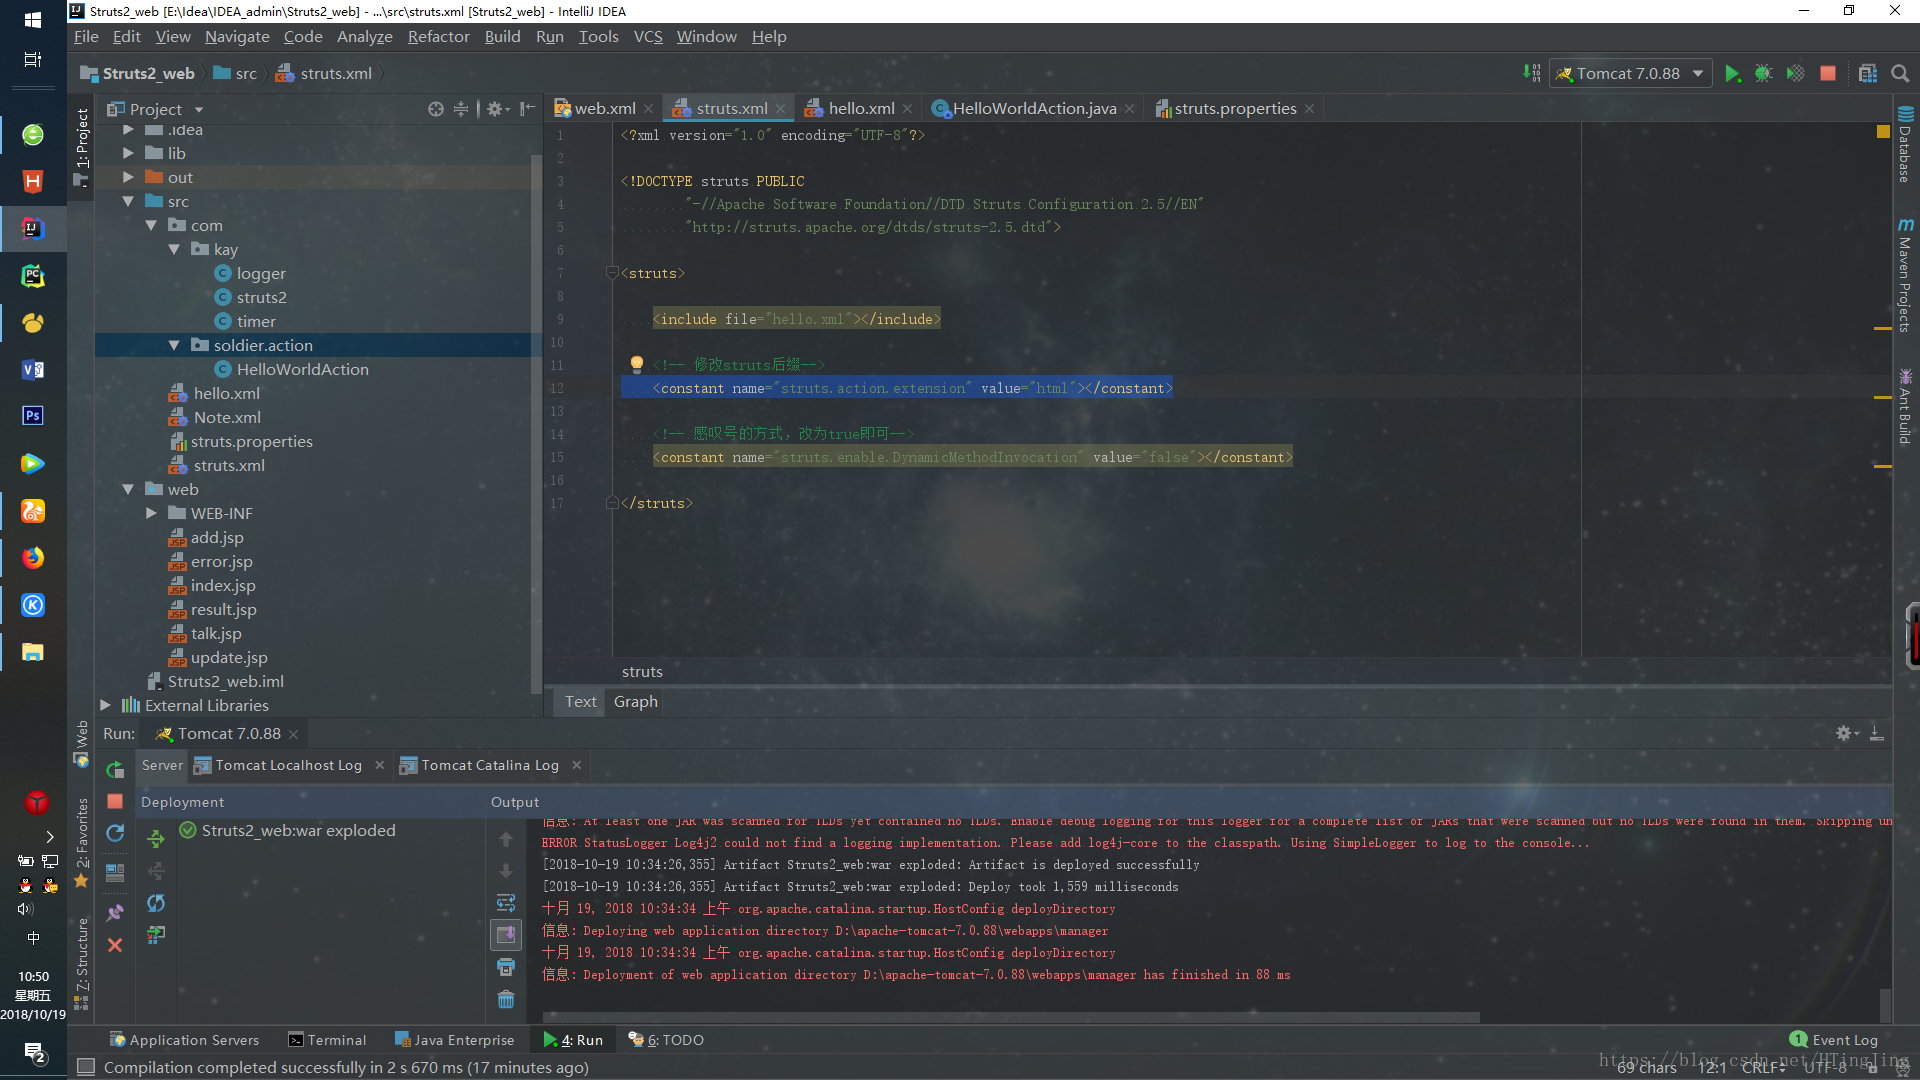The image size is (1920, 1080).
Task: Run with coverage icon in toolbar
Action: tap(1796, 74)
